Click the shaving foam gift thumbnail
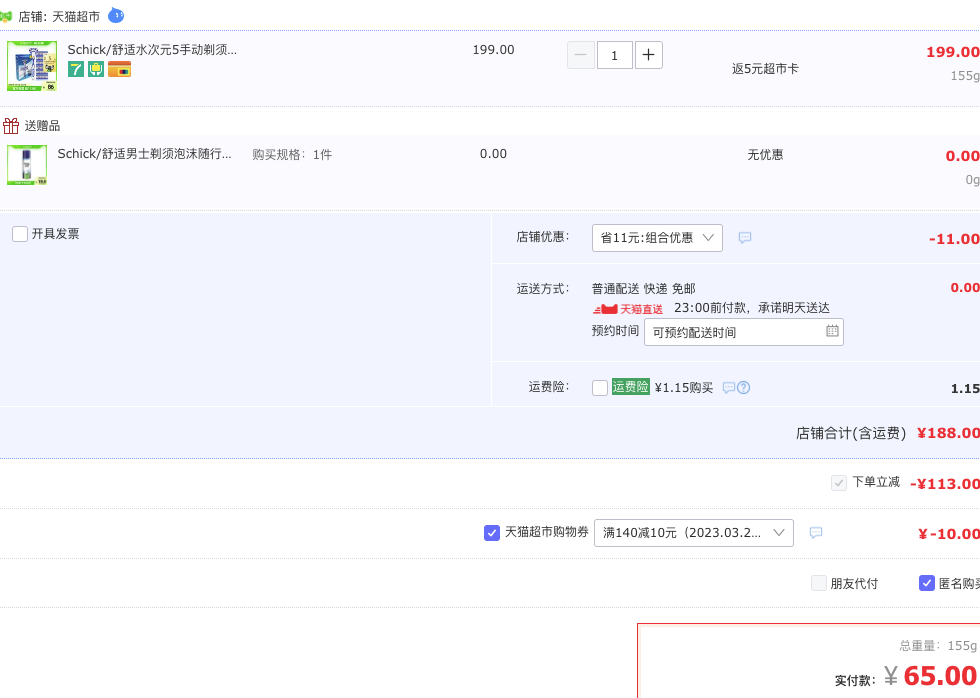The height and width of the screenshot is (698, 980). (x=27, y=165)
